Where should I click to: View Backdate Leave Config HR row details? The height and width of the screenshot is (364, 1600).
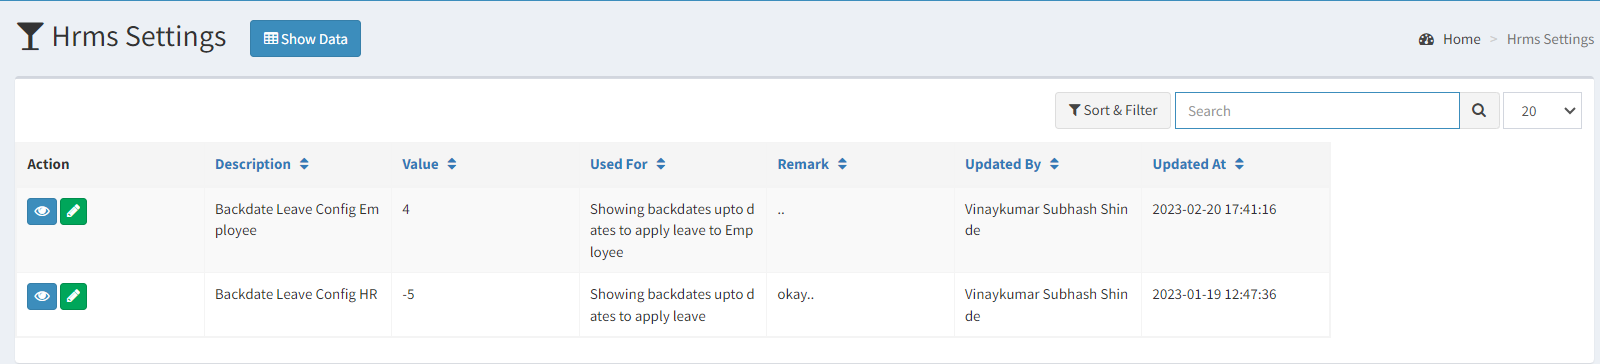pyautogui.click(x=42, y=297)
